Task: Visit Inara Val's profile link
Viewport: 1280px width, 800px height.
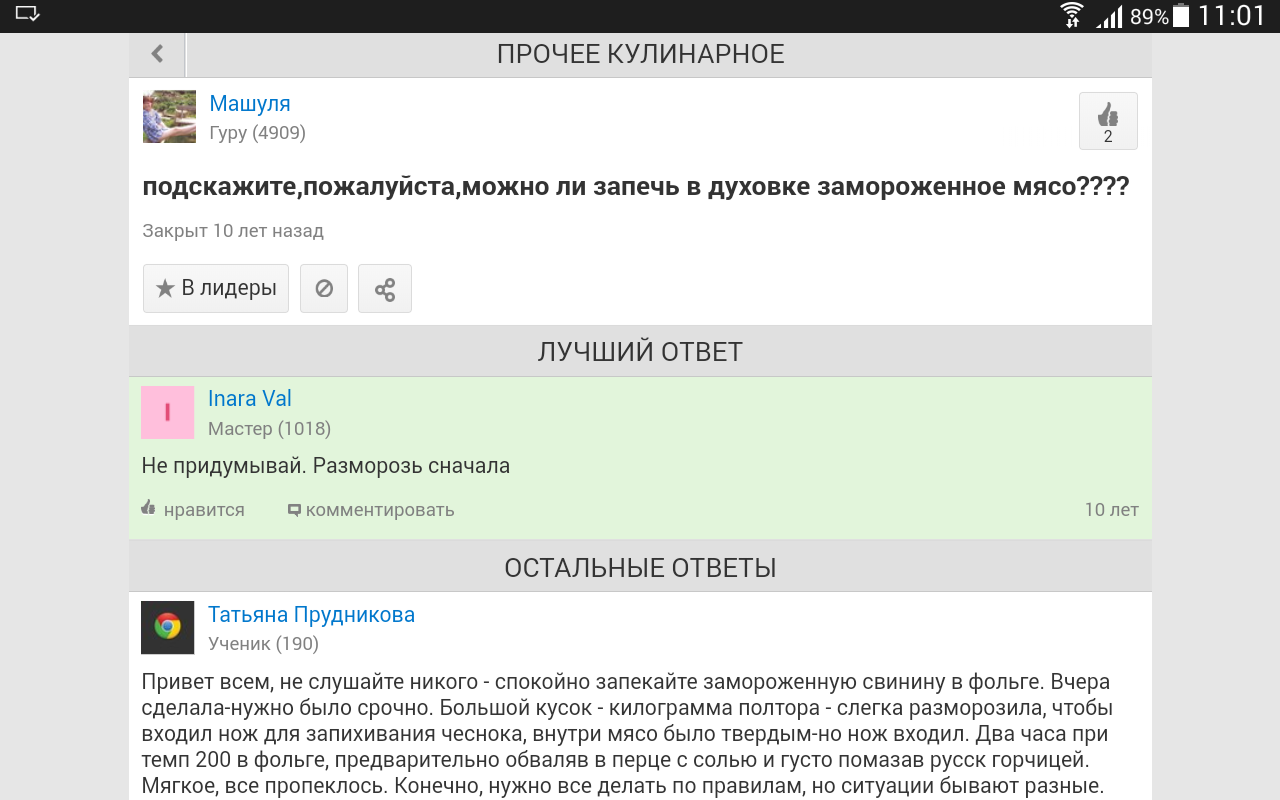Action: 250,398
